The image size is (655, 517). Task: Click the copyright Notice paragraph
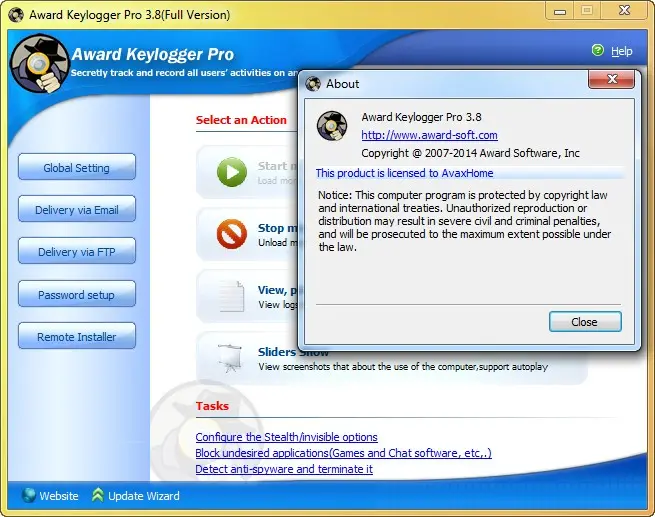465,221
